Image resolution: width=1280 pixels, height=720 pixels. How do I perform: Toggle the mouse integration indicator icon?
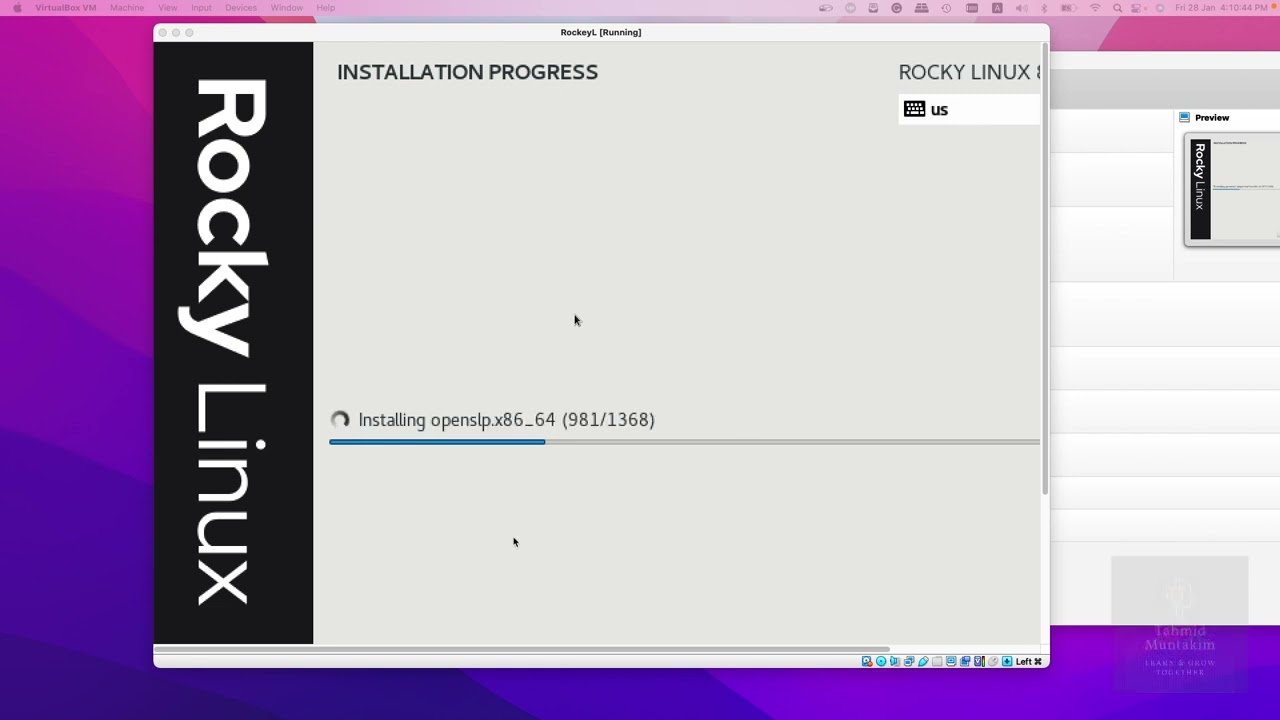click(993, 661)
